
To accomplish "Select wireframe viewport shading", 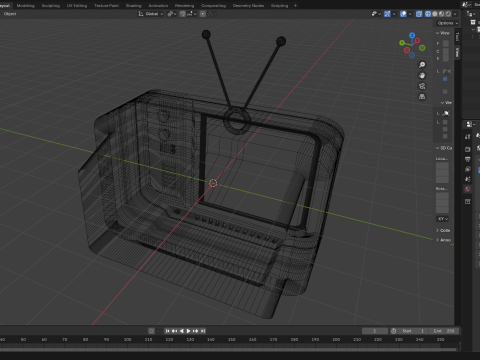I will [428, 14].
